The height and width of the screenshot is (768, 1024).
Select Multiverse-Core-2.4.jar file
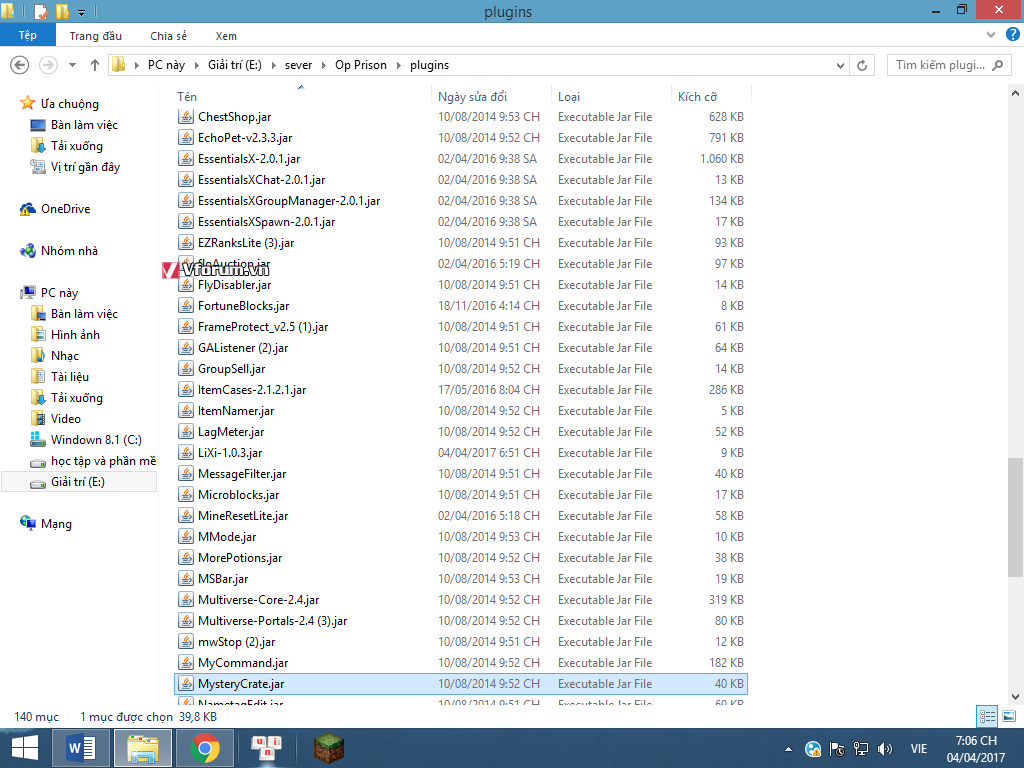460,600
